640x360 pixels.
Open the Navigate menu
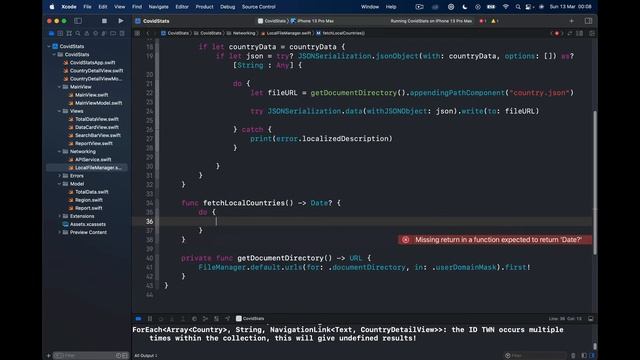tap(158, 7)
